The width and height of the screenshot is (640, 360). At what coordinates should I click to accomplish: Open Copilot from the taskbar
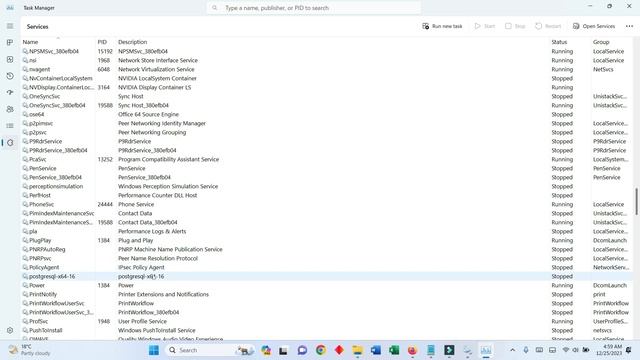(266, 350)
